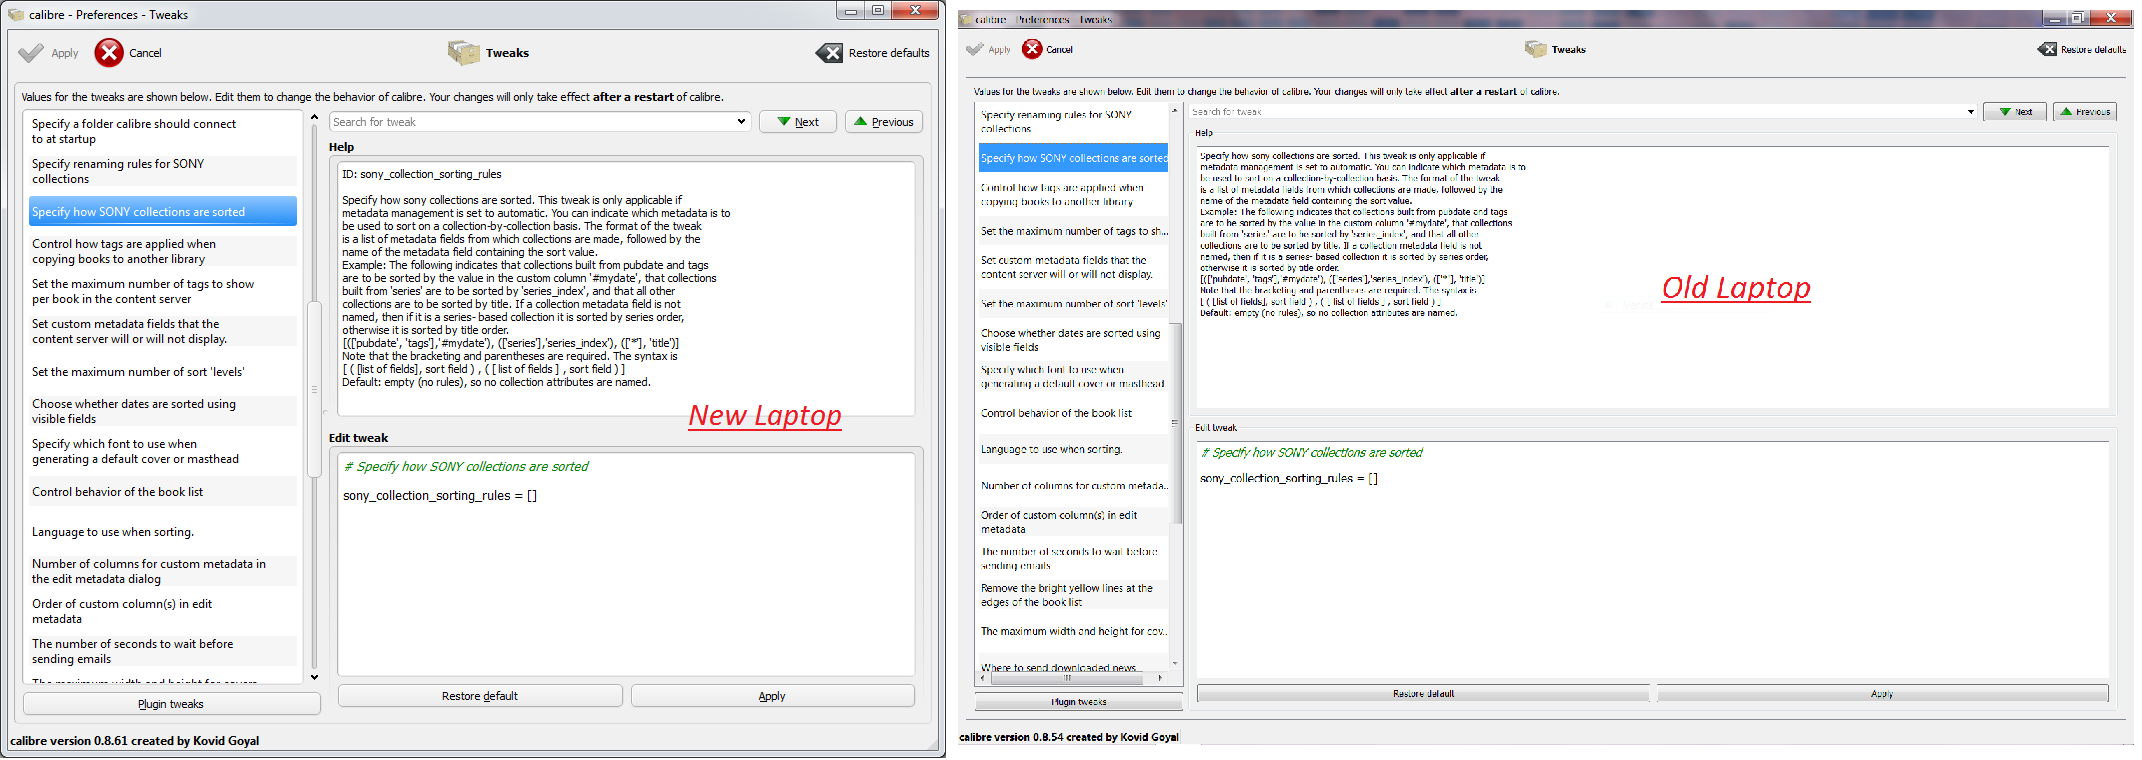Screen dimensions: 2142x760
Task: Open Plugin tweaks in the right window
Action: pyautogui.click(x=1078, y=702)
